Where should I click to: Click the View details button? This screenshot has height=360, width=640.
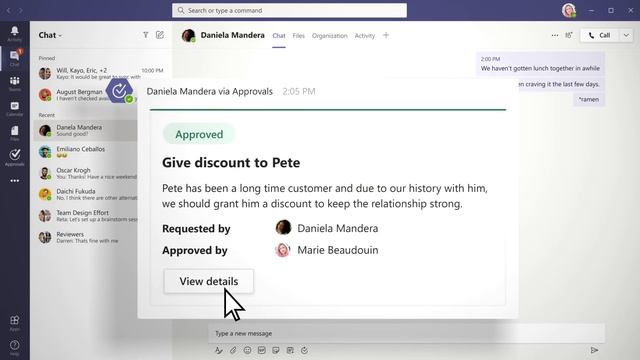click(x=209, y=281)
